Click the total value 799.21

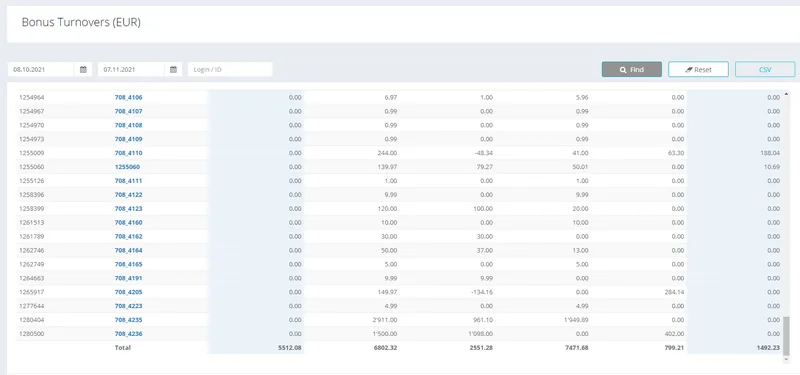[x=674, y=348]
